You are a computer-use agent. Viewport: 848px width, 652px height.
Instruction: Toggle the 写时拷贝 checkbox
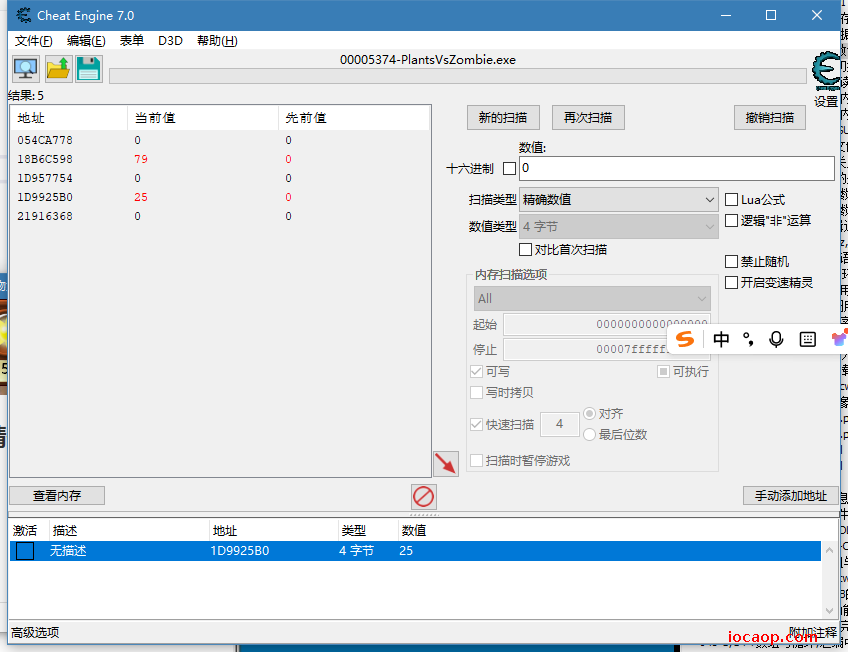[x=476, y=392]
